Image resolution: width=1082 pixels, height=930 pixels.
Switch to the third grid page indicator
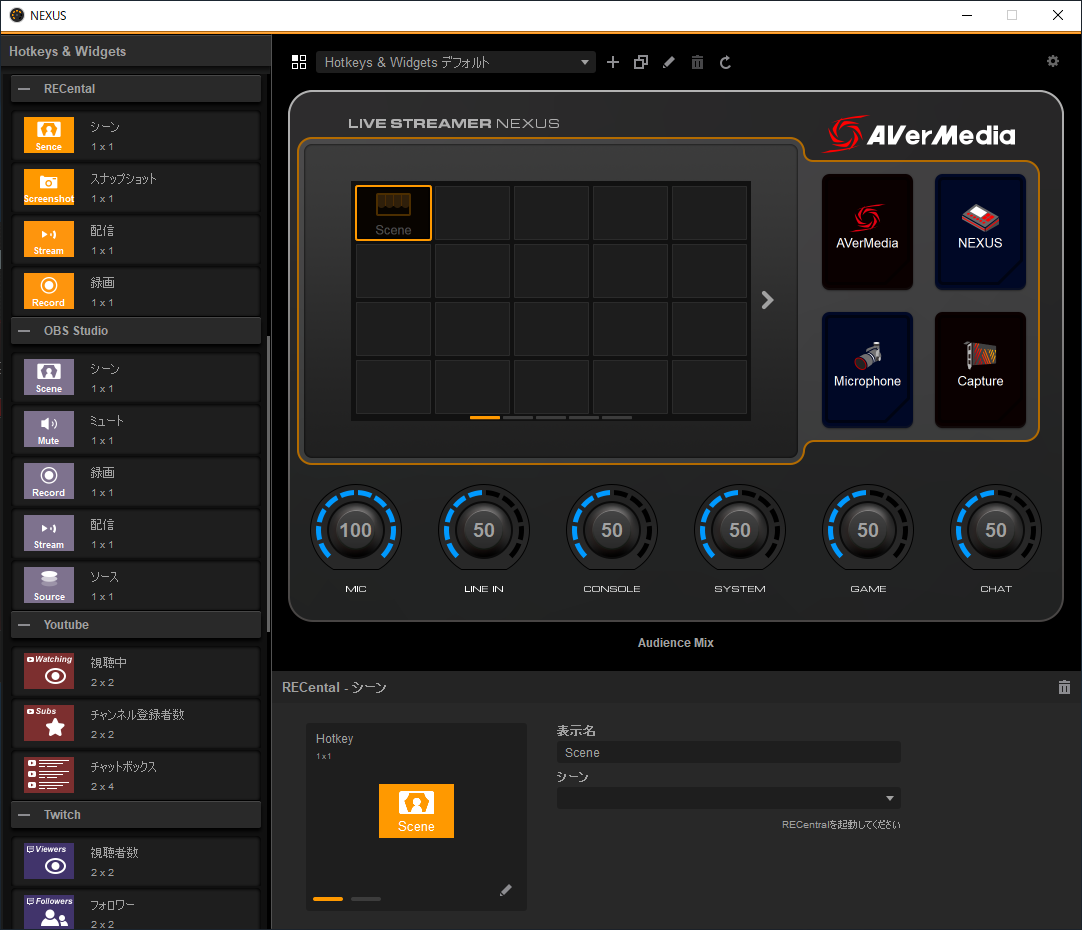pos(551,417)
